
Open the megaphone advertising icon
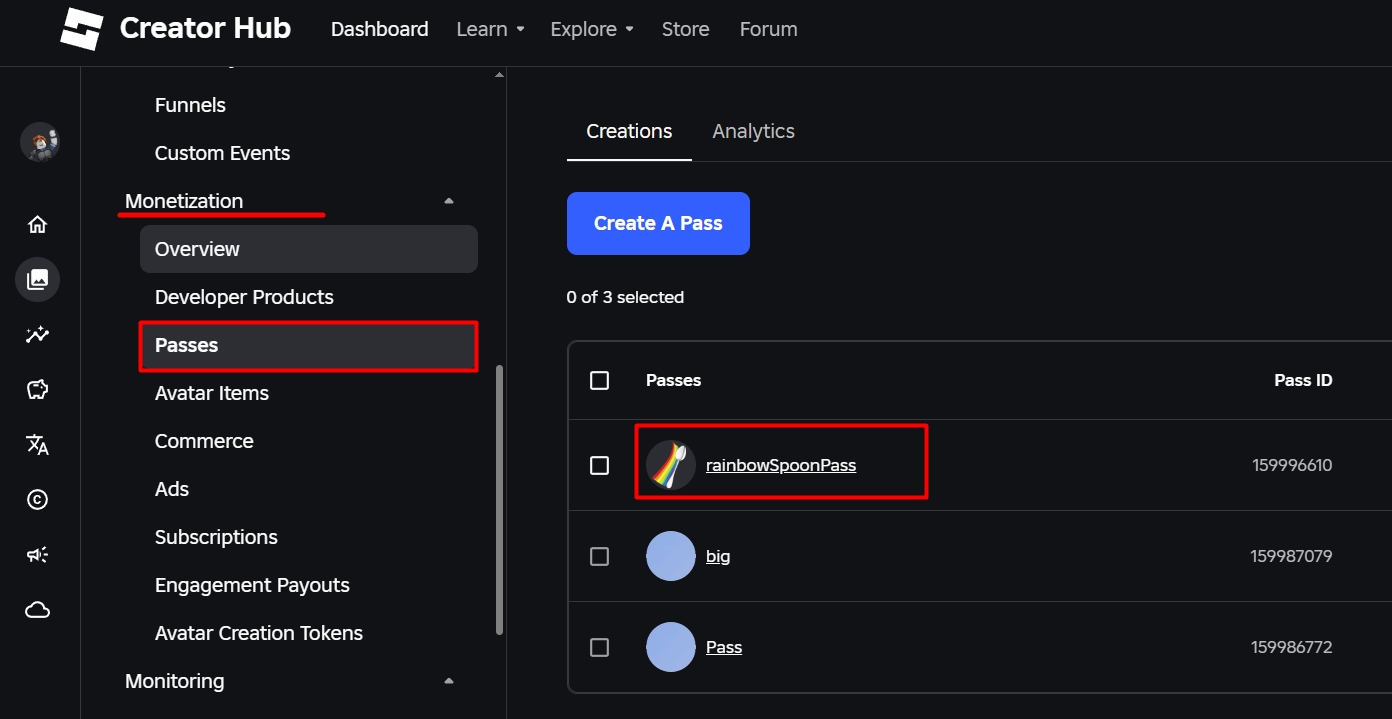coord(37,555)
